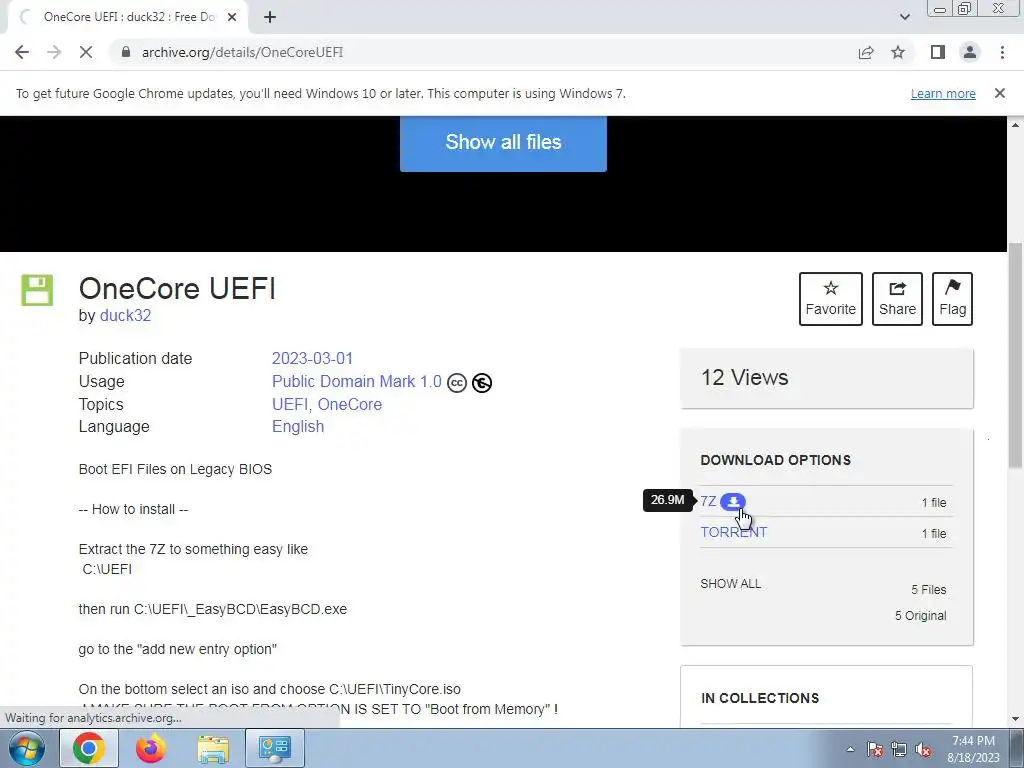Click the browser forward arrow
Viewport: 1024px width, 768px height.
(54, 52)
